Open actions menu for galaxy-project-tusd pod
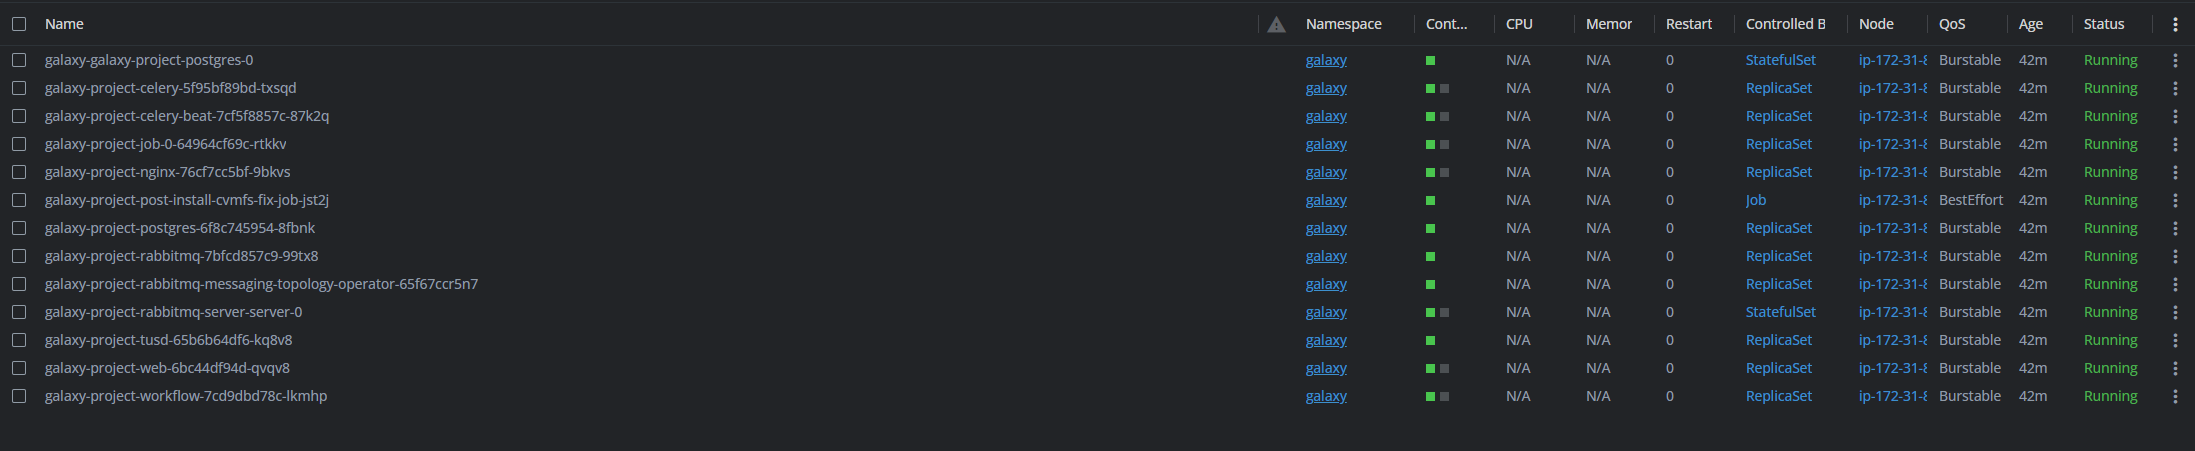Screen dimensions: 2195x451 tap(2175, 340)
